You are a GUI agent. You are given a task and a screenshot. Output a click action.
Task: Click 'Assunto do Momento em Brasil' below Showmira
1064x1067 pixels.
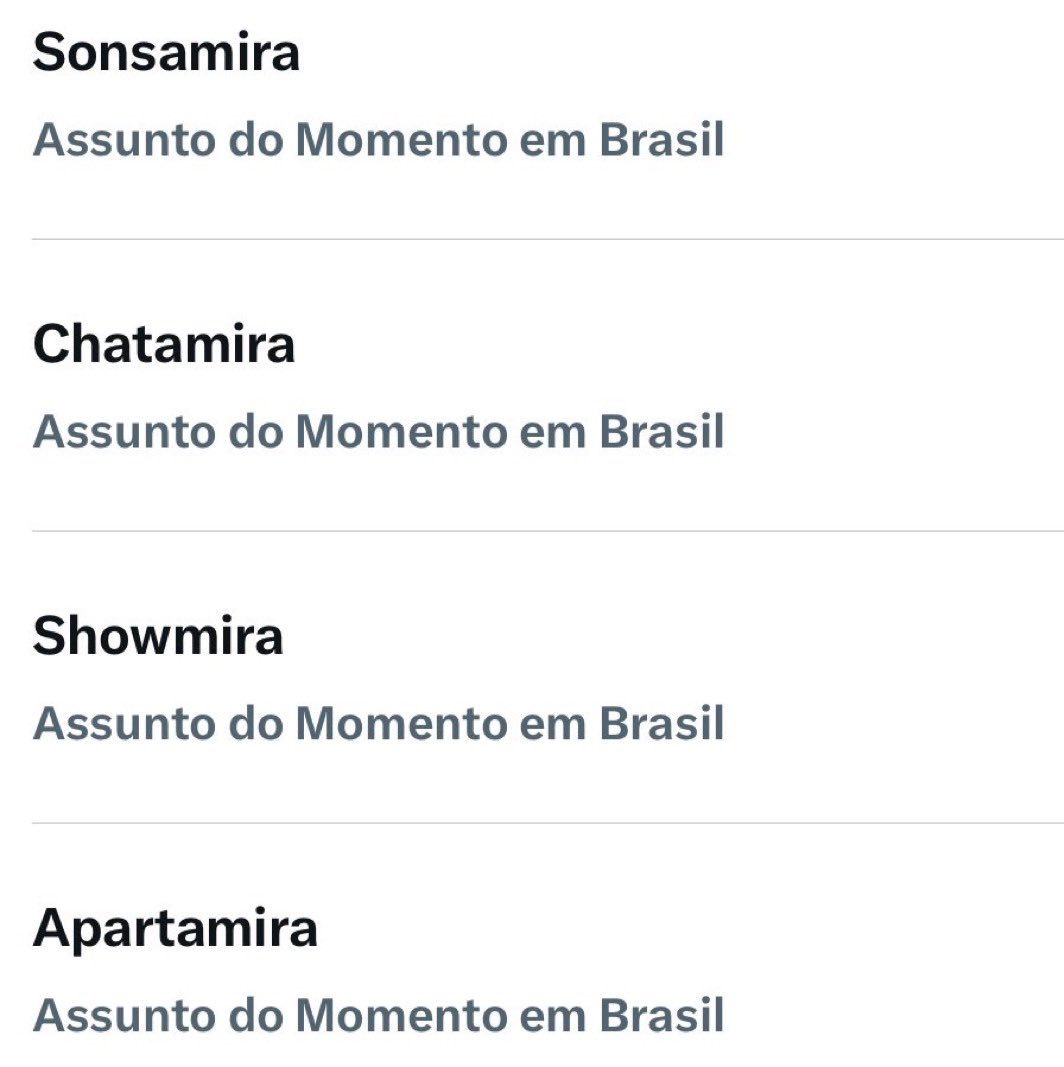[378, 724]
